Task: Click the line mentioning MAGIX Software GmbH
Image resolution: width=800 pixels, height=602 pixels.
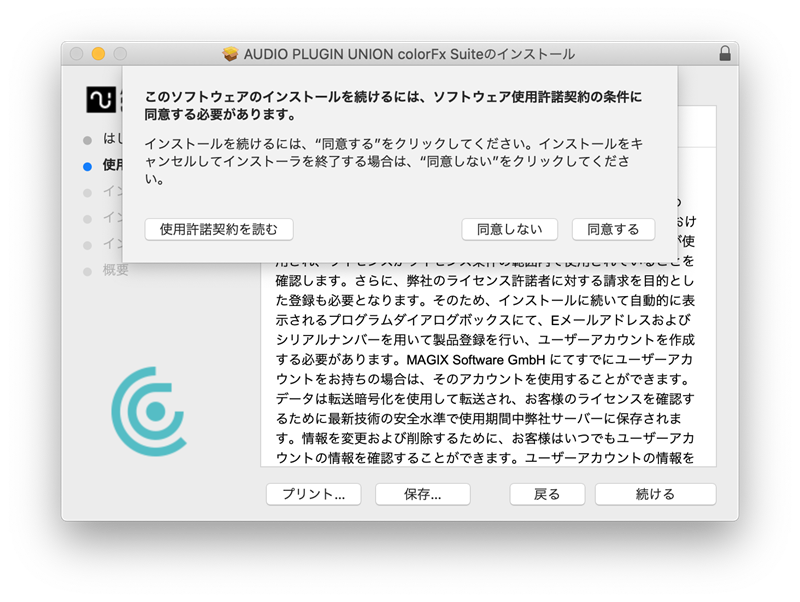Action: (485, 360)
